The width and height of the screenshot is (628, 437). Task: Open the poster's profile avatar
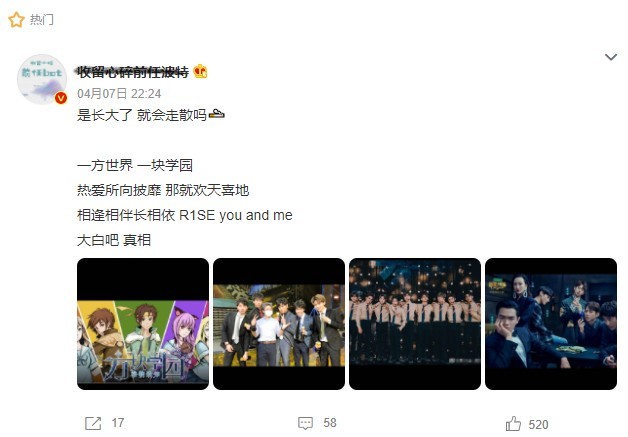[42, 79]
